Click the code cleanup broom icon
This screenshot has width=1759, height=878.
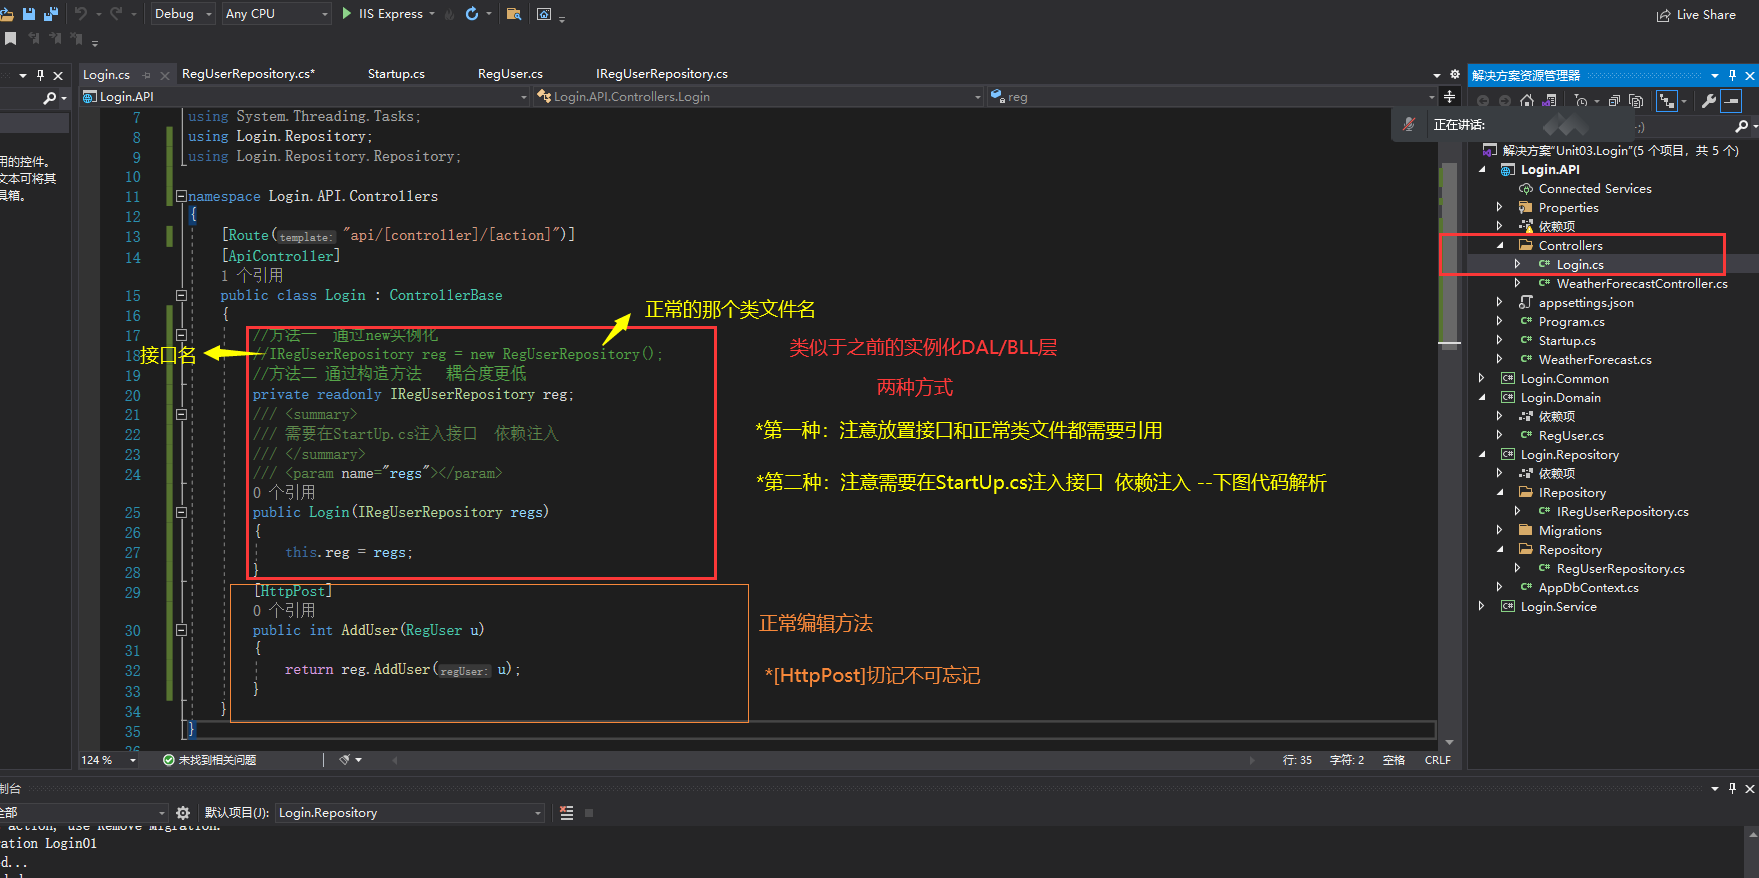pos(344,760)
